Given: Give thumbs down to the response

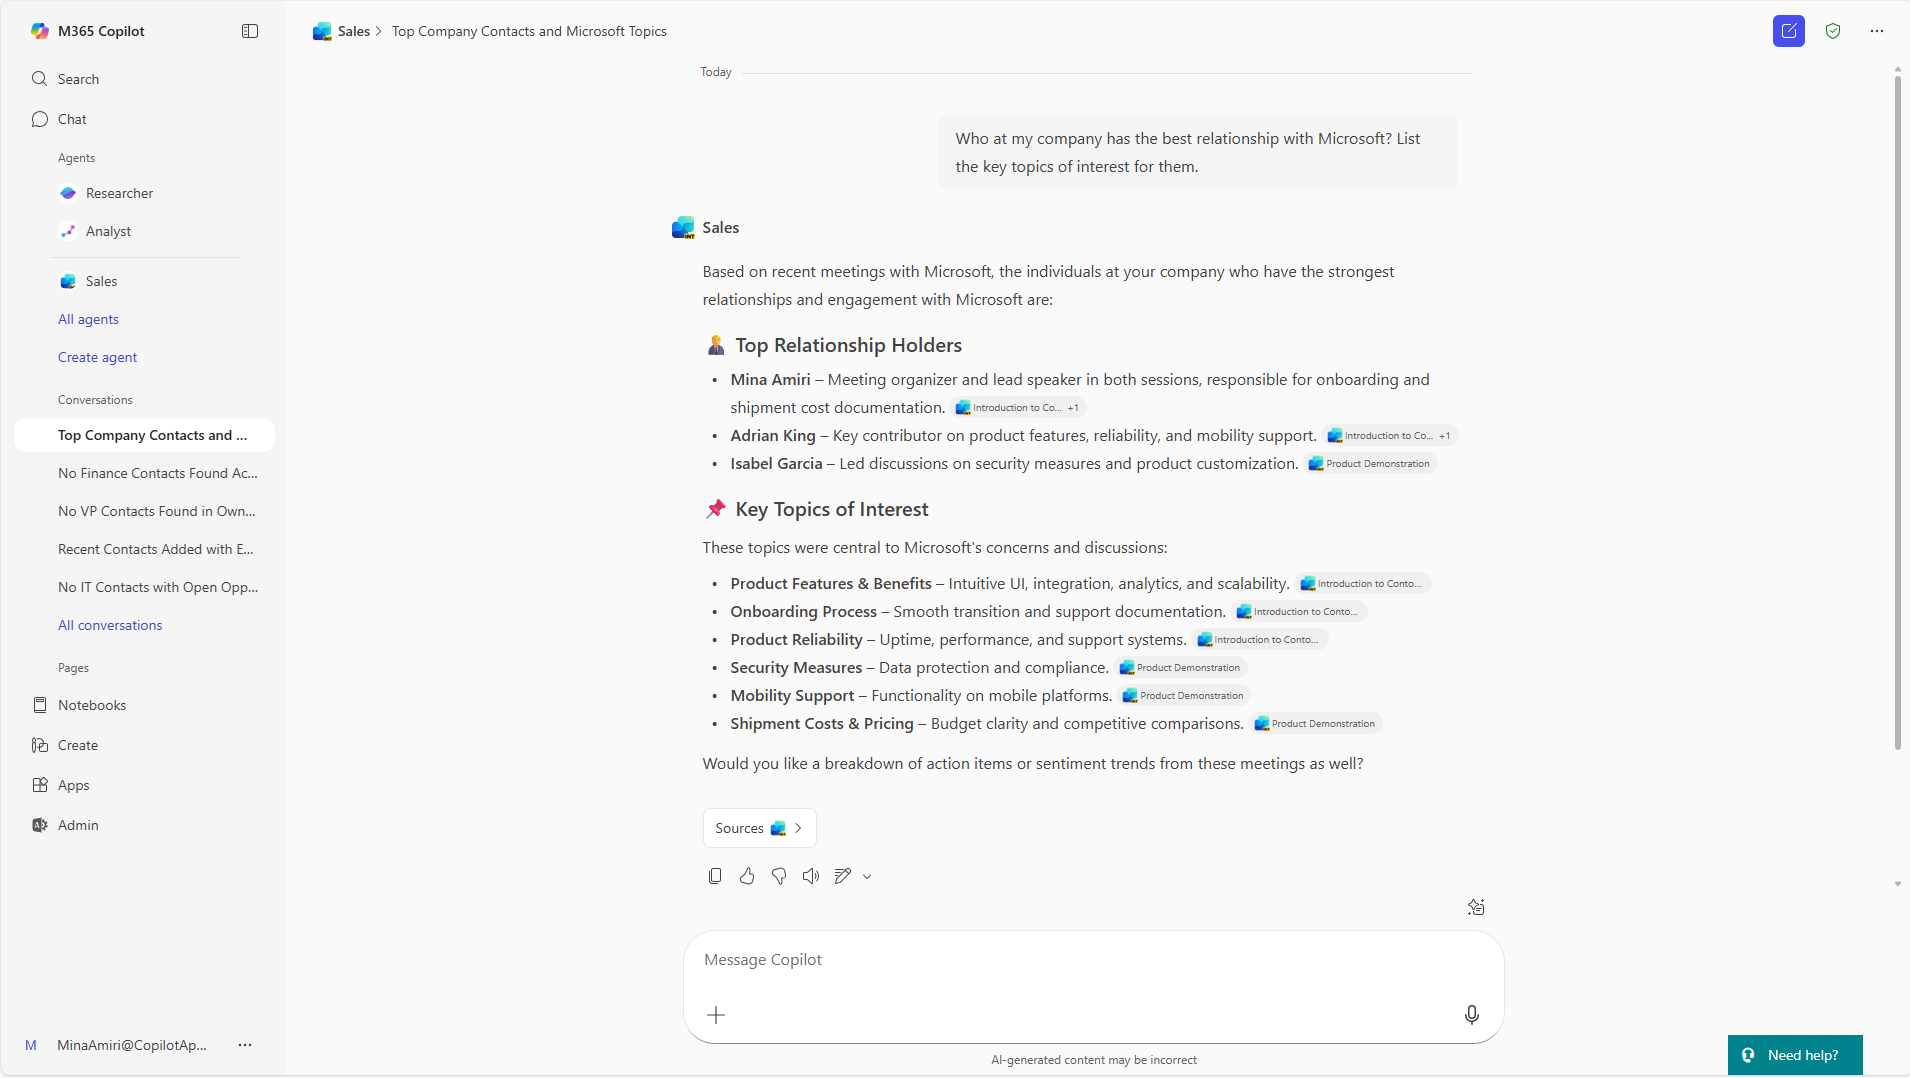Looking at the screenshot, I should 779,876.
